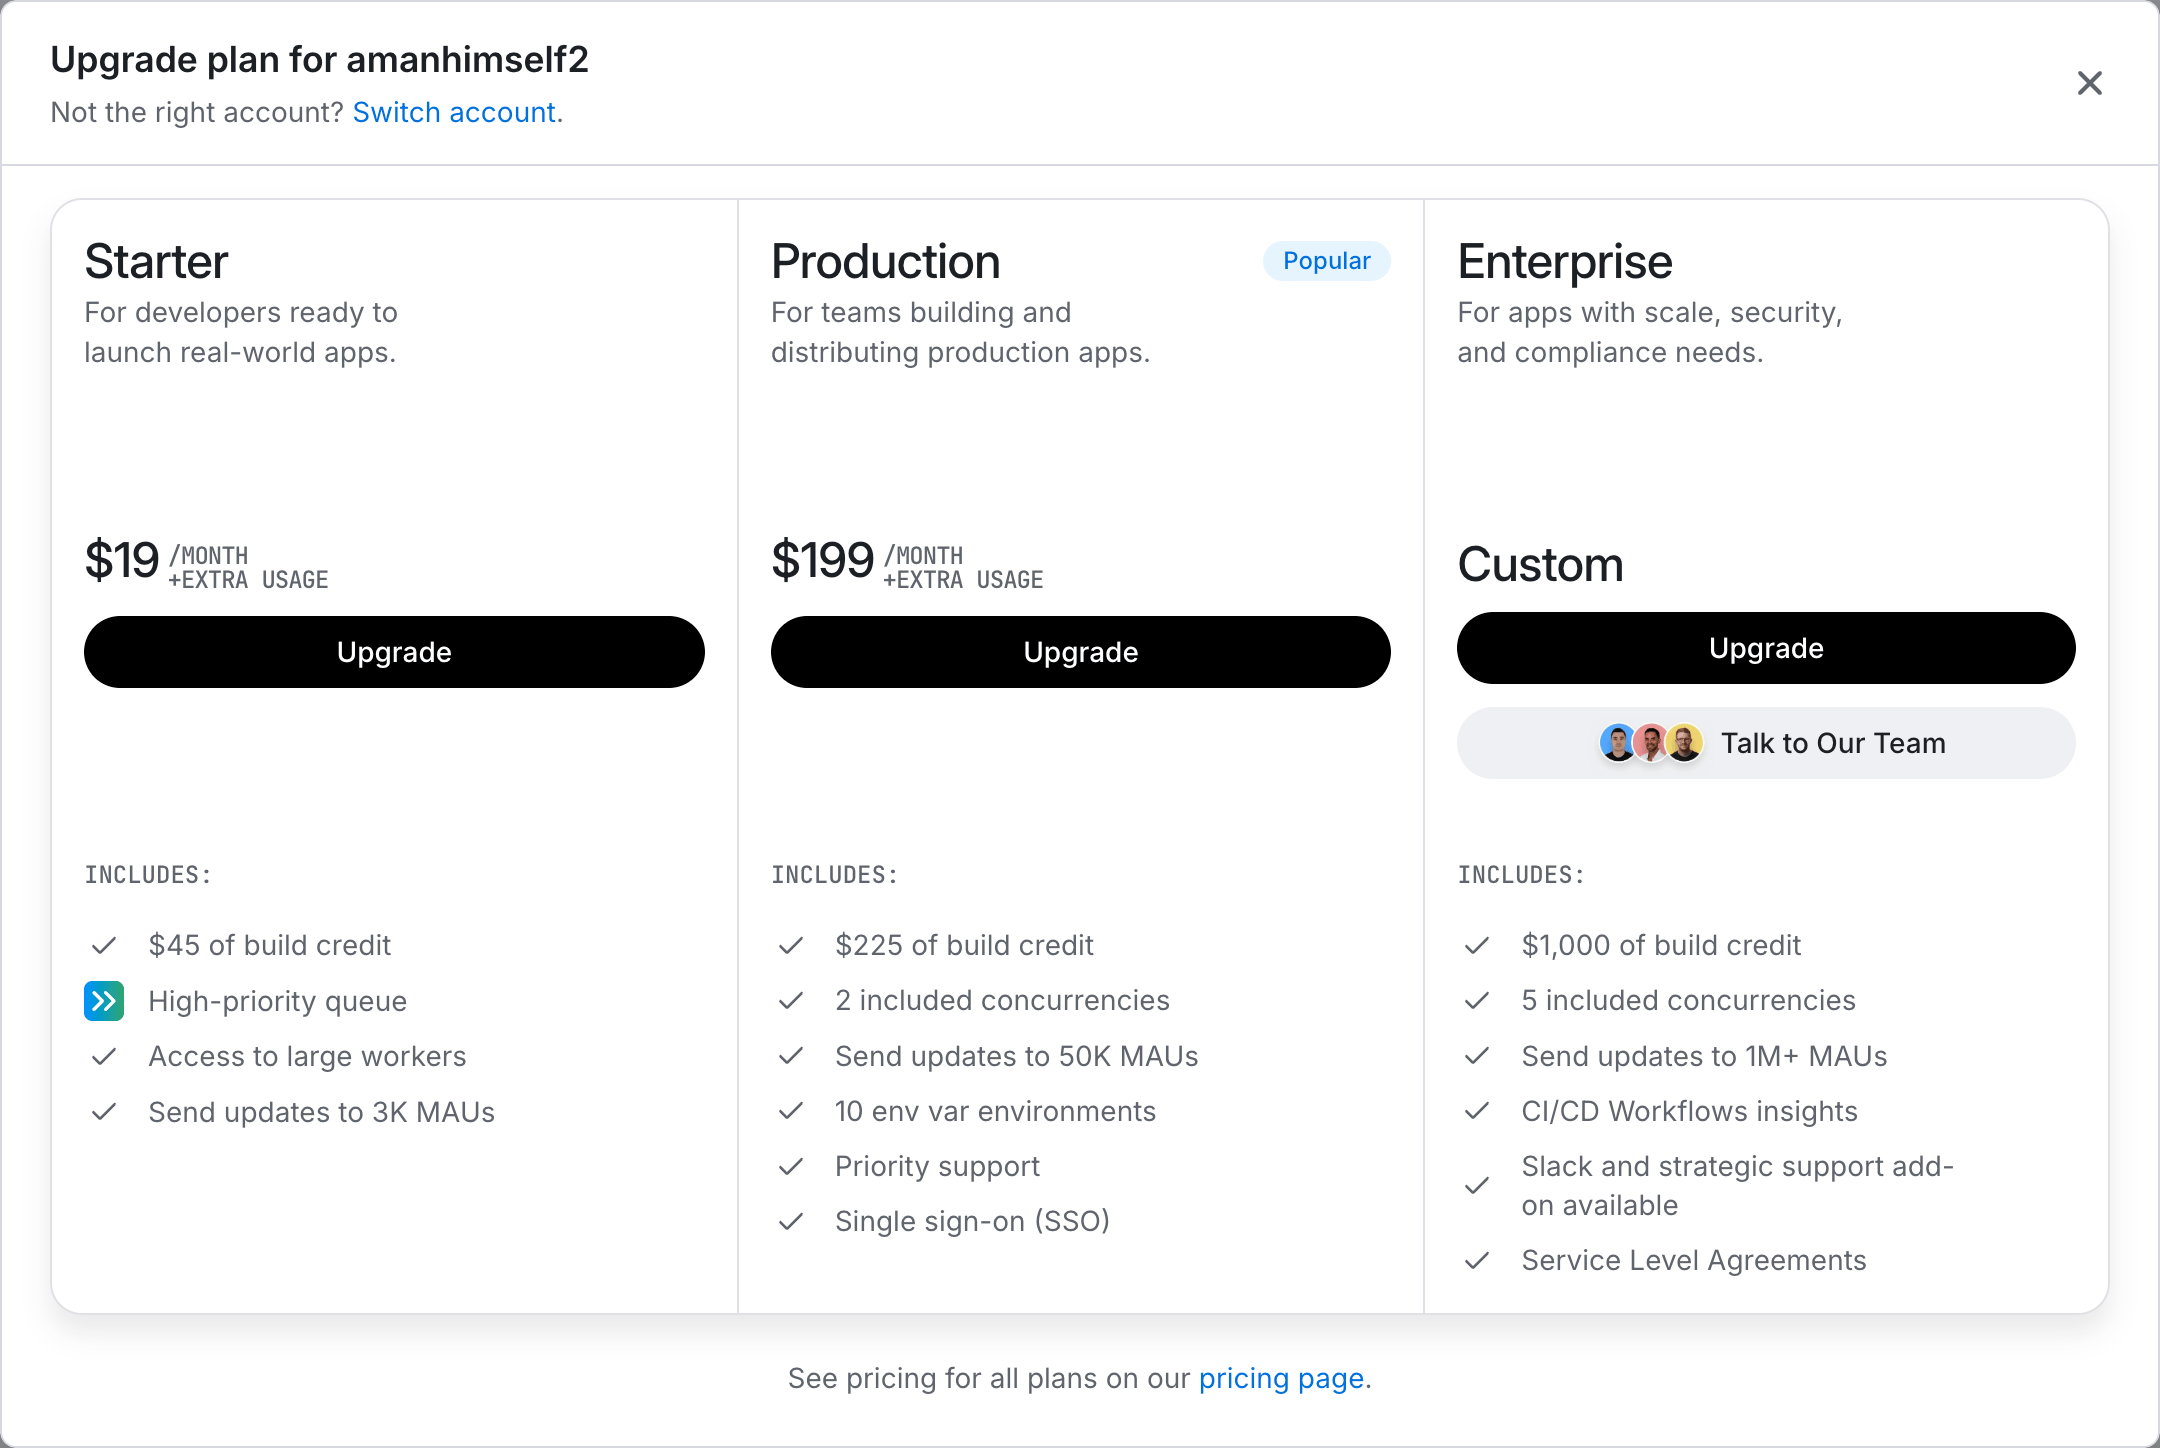2160x1448 pixels.
Task: Click checkmark beside $45 of build credit
Action: [104, 945]
